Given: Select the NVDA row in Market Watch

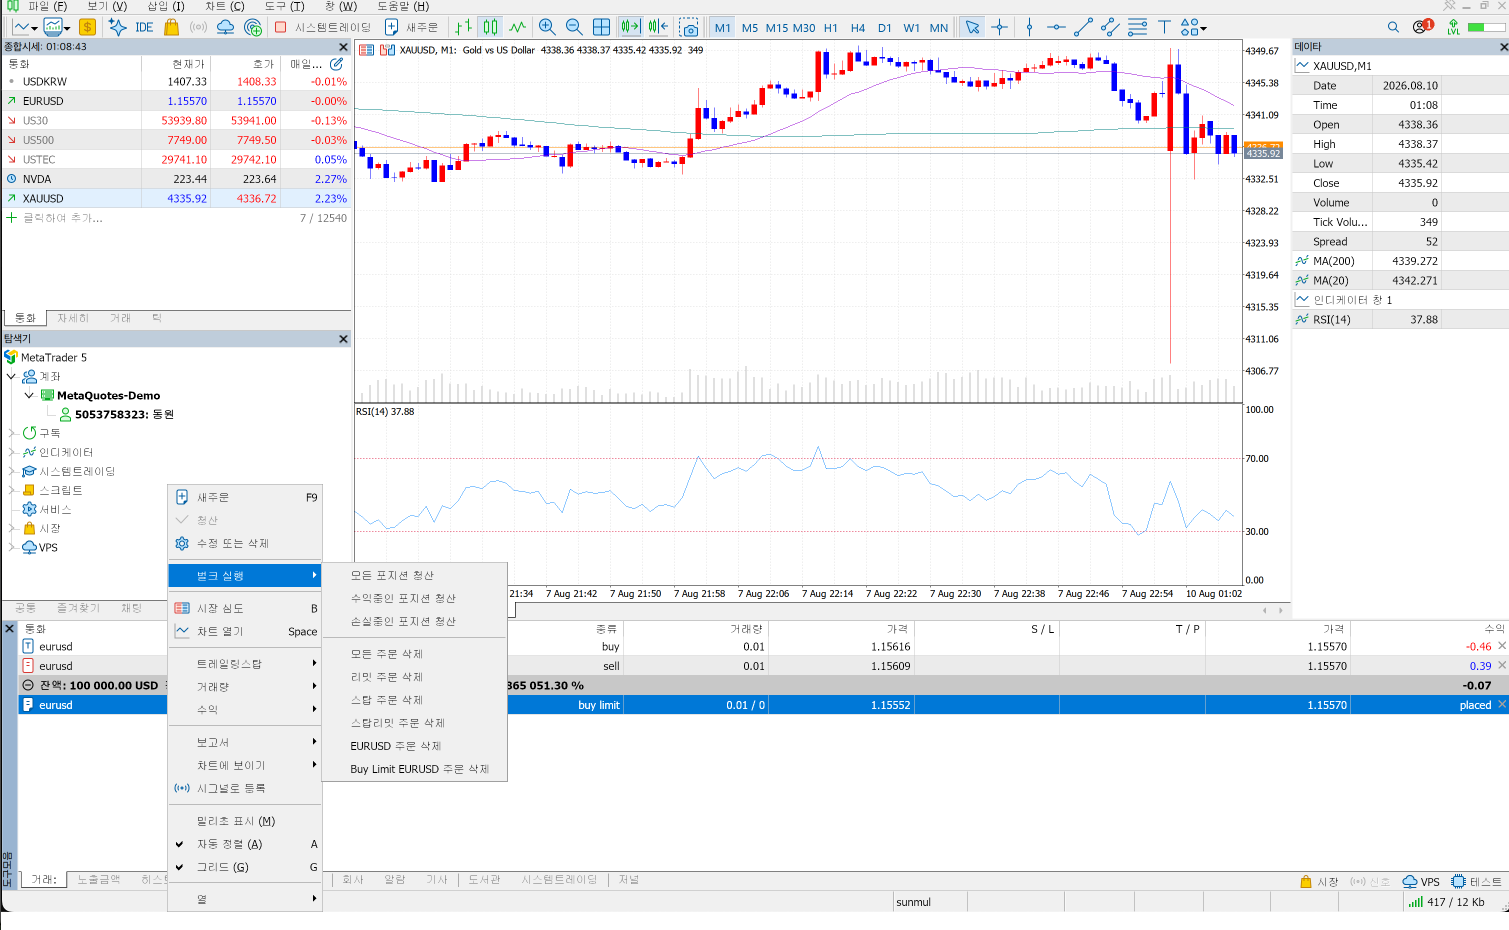Looking at the screenshot, I should pyautogui.click(x=177, y=179).
